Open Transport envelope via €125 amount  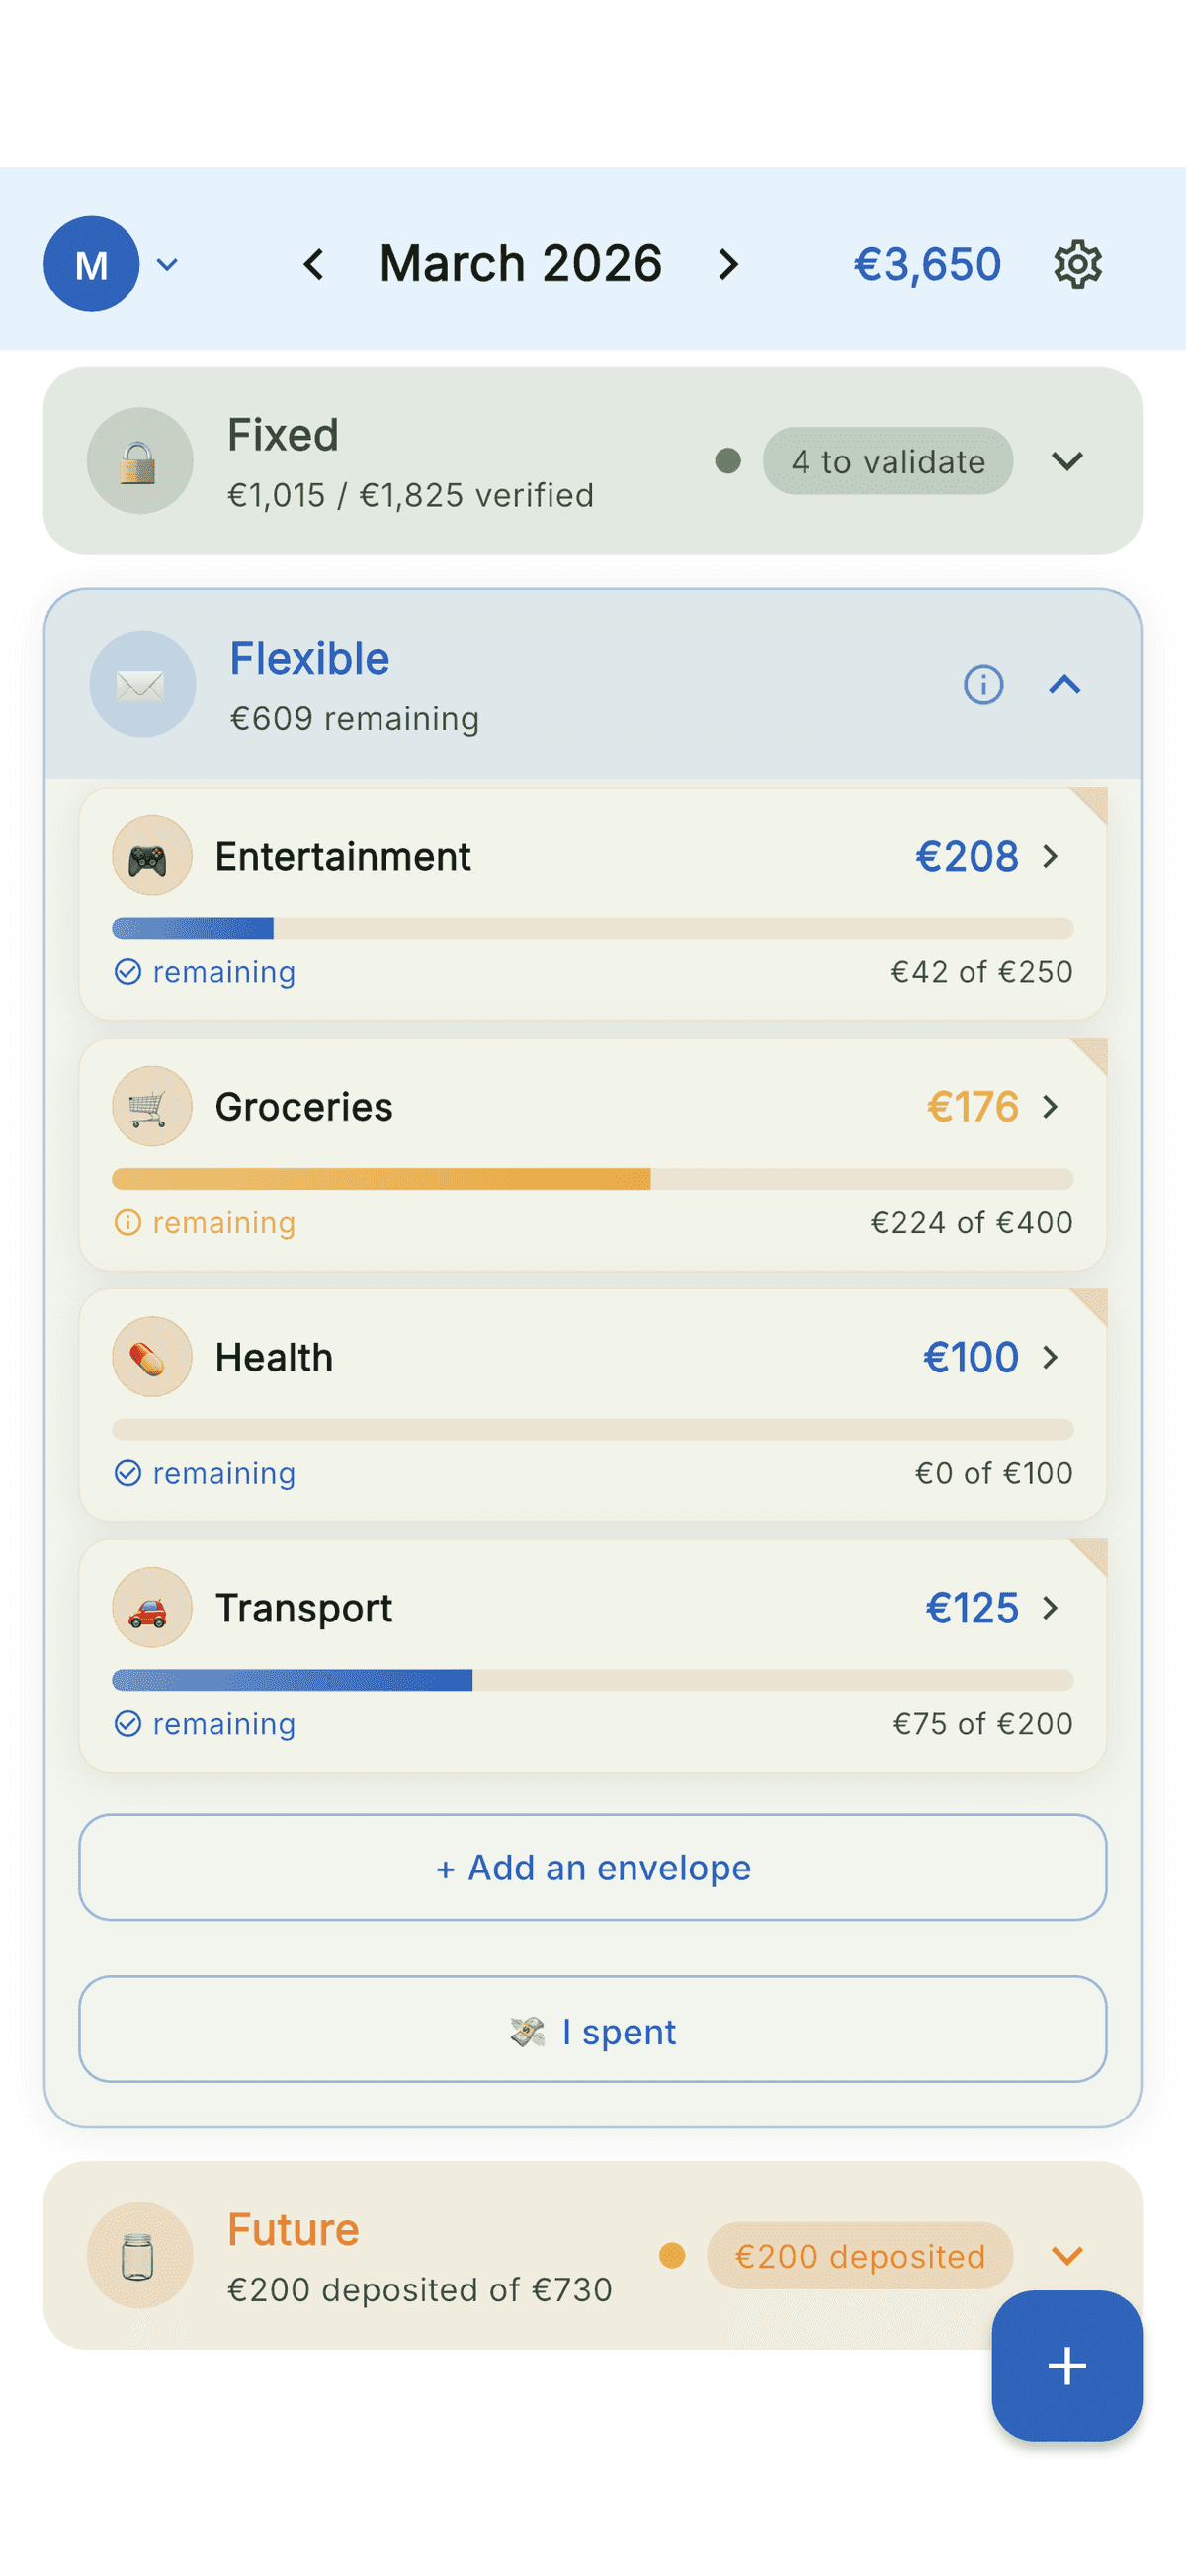971,1608
